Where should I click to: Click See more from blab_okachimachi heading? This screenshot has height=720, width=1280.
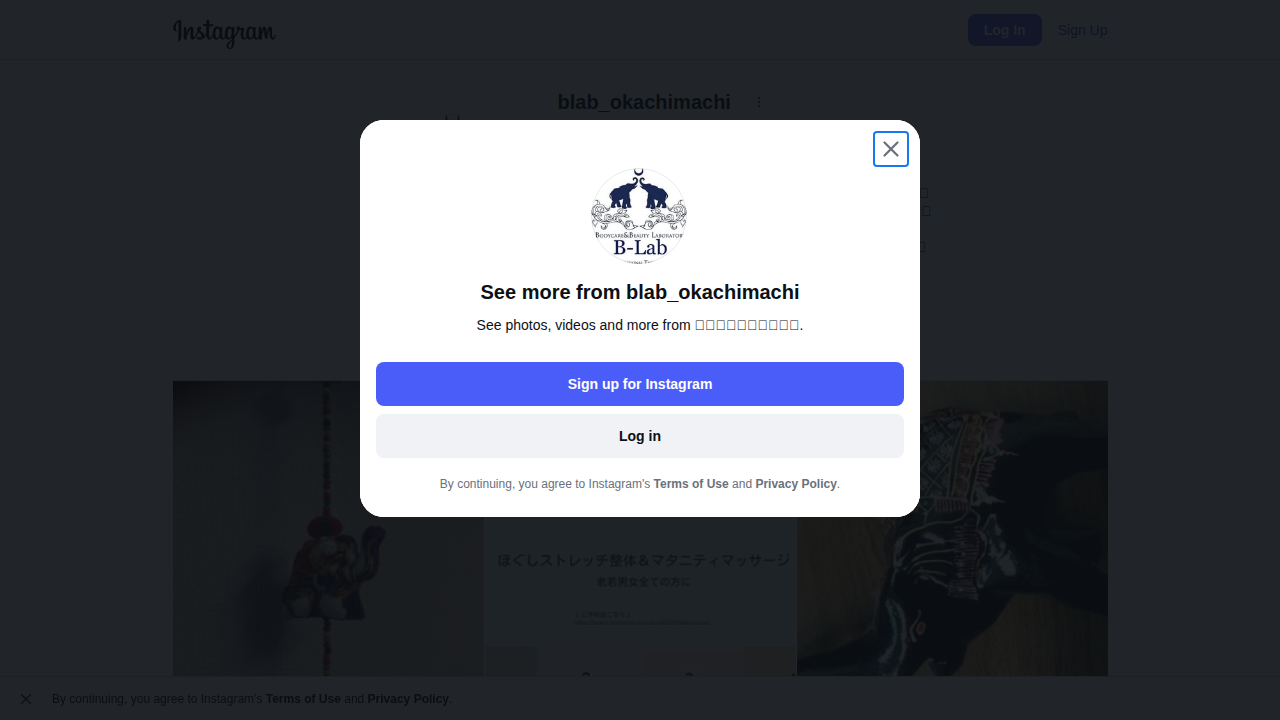[x=640, y=292]
